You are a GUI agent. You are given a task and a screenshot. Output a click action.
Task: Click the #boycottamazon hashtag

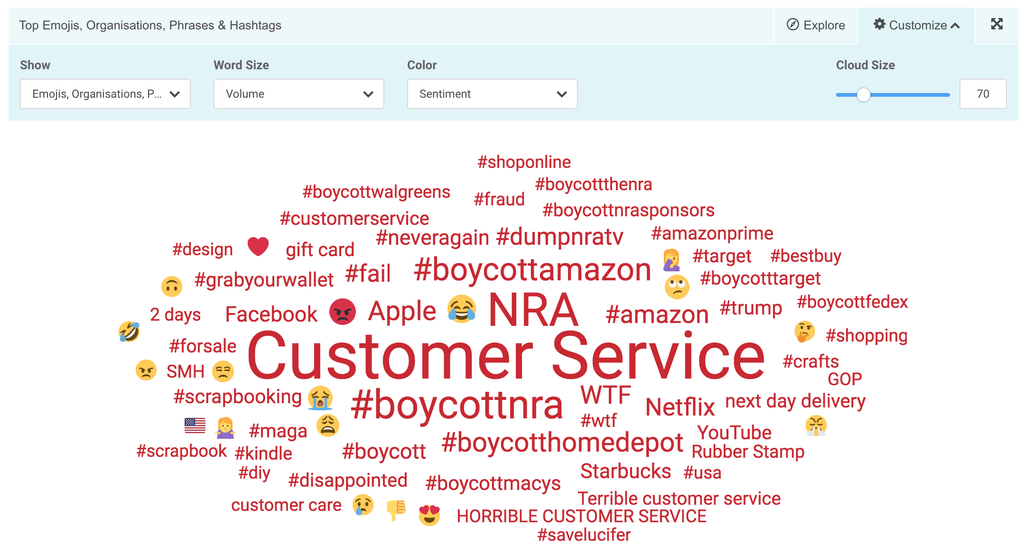point(532,270)
